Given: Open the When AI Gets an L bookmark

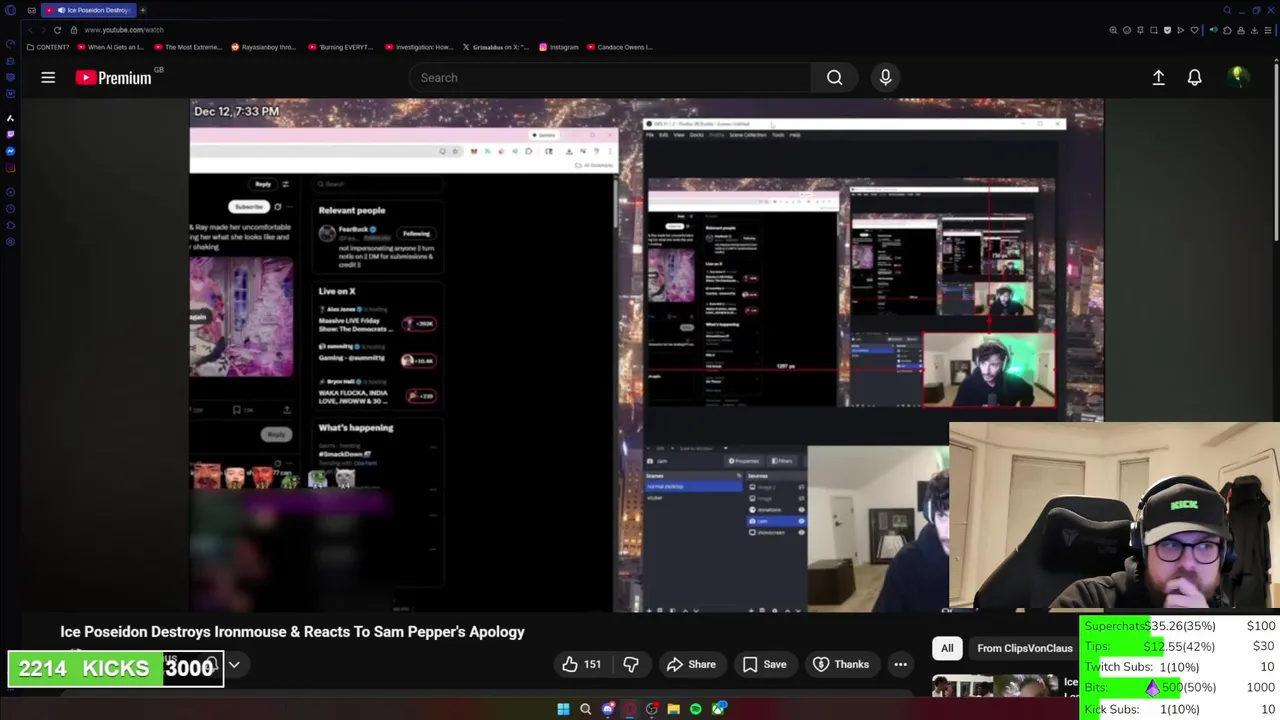Looking at the screenshot, I should [110, 47].
